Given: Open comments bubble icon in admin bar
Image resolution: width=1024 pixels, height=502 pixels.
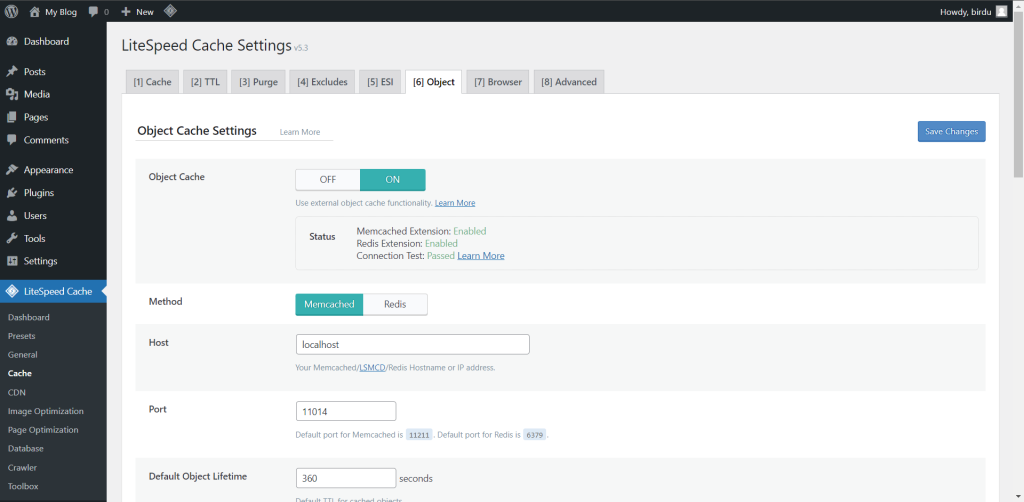Looking at the screenshot, I should click(93, 11).
